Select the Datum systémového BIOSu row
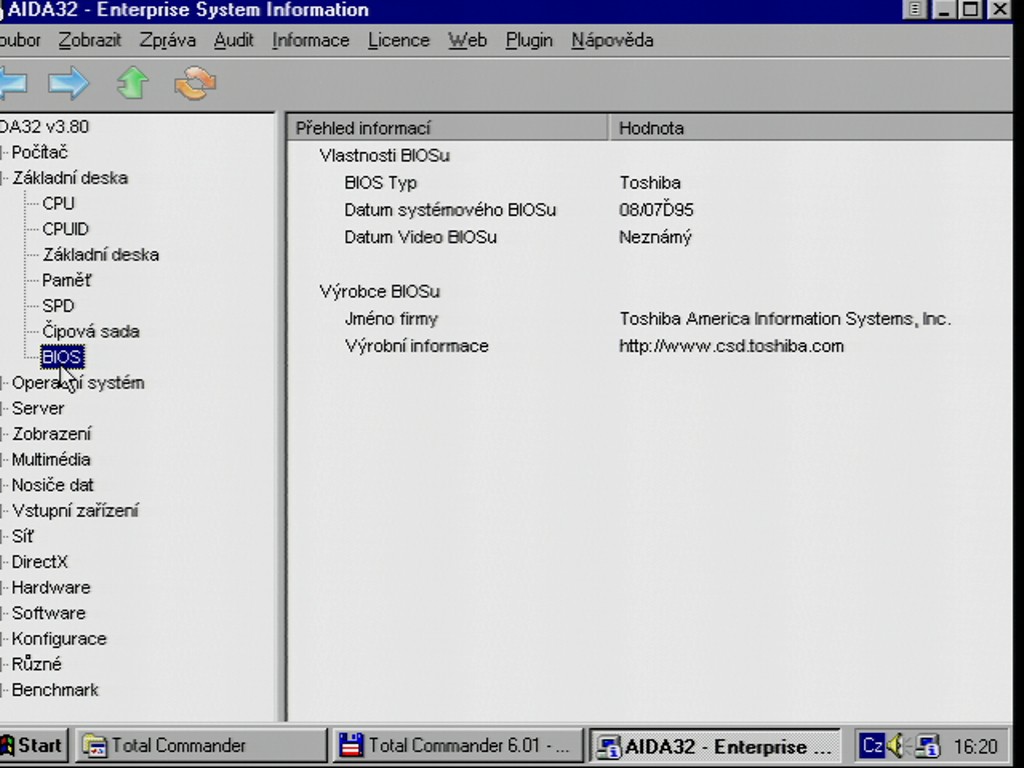Viewport: 1024px width, 768px height. pos(650,210)
